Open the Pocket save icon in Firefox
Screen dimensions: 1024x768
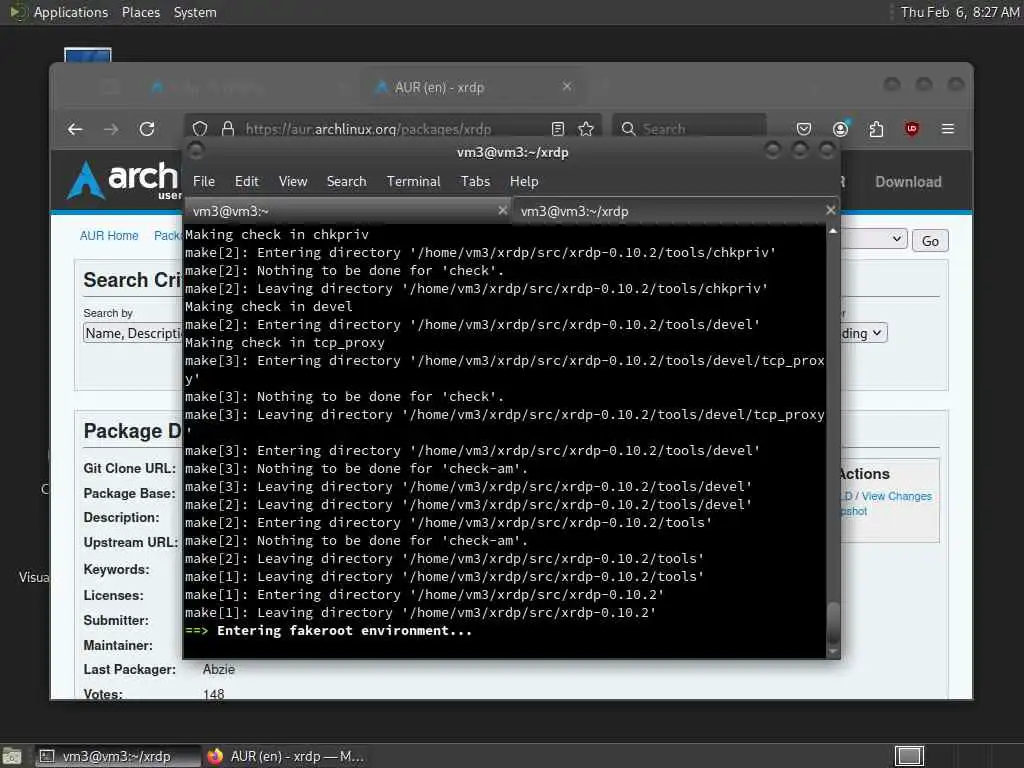coord(804,129)
